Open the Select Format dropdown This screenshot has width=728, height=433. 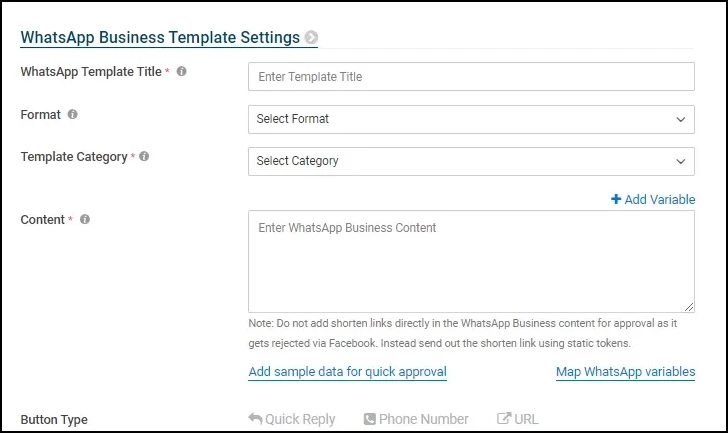[471, 119]
